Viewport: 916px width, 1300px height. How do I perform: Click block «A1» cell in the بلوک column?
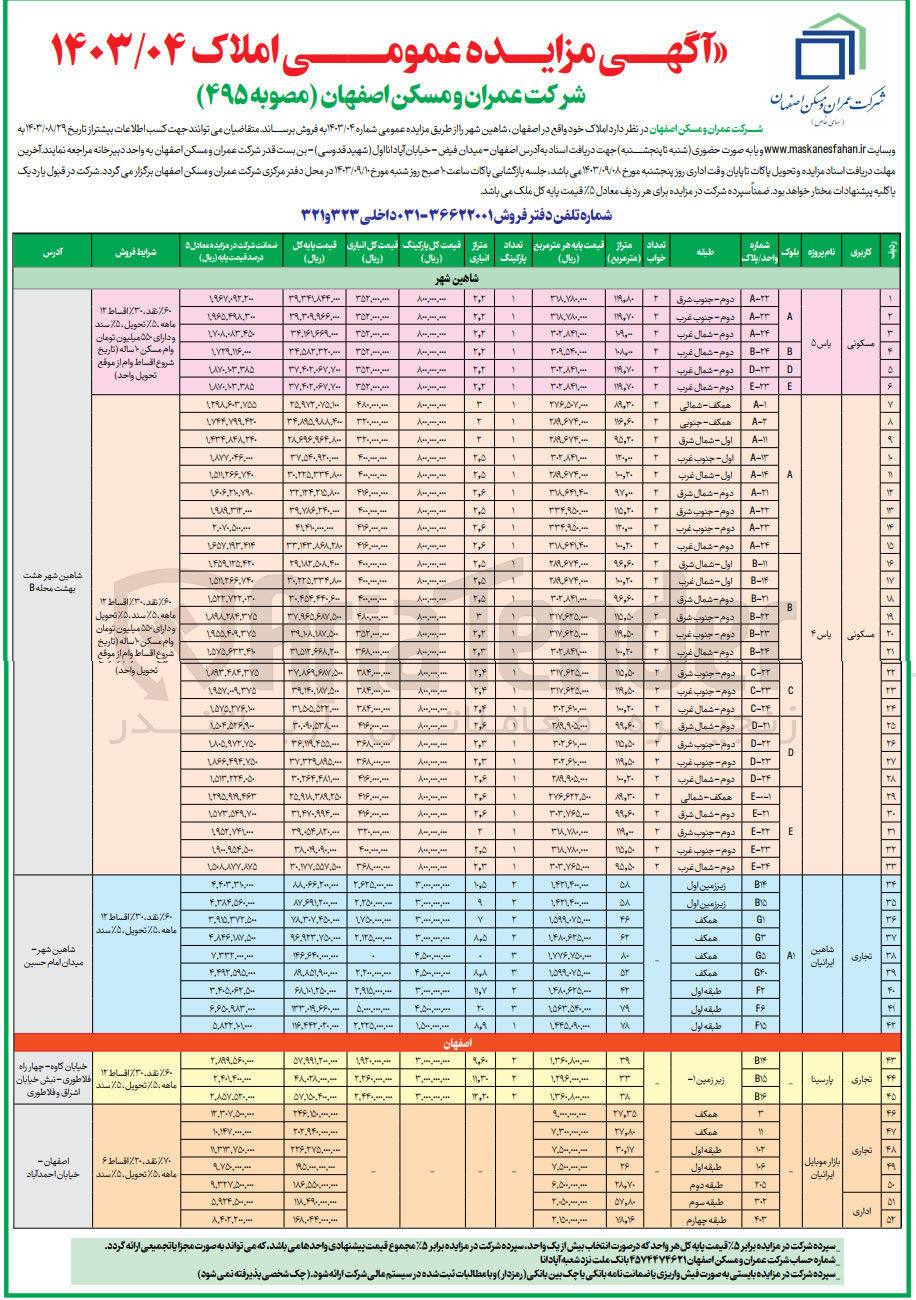[792, 953]
